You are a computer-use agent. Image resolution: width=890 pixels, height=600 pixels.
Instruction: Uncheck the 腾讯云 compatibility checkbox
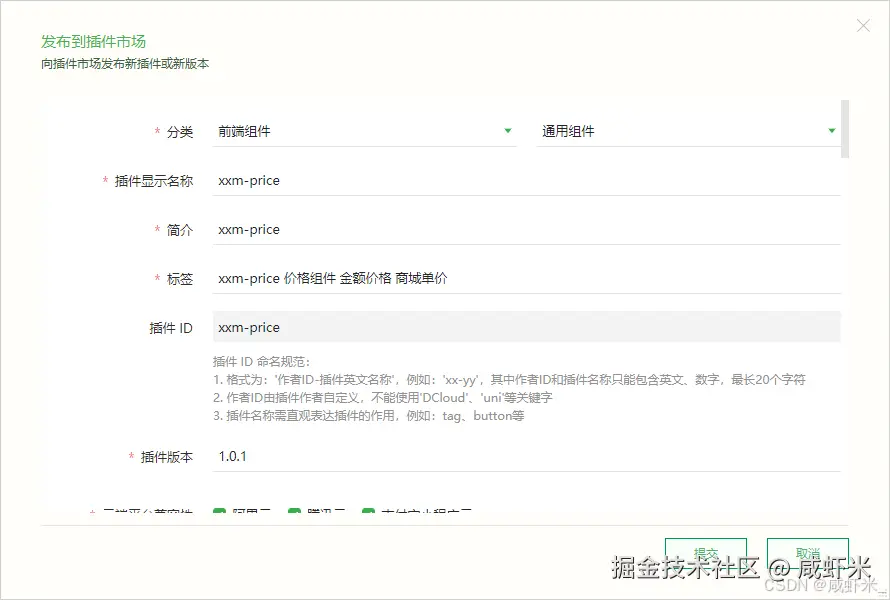pos(293,511)
